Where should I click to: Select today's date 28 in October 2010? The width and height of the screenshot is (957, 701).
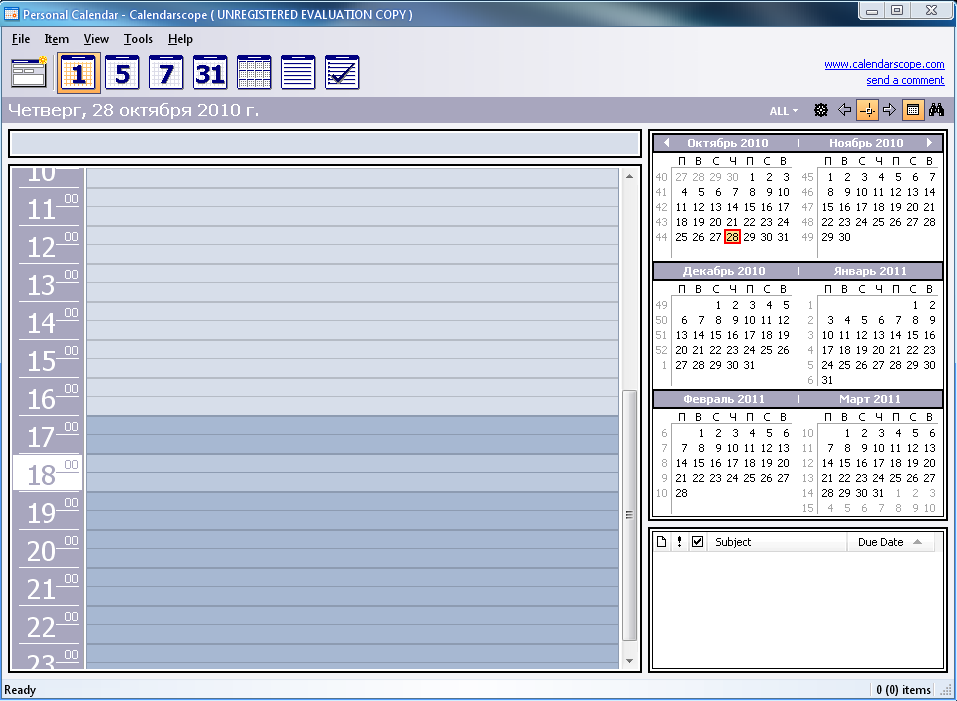[732, 237]
